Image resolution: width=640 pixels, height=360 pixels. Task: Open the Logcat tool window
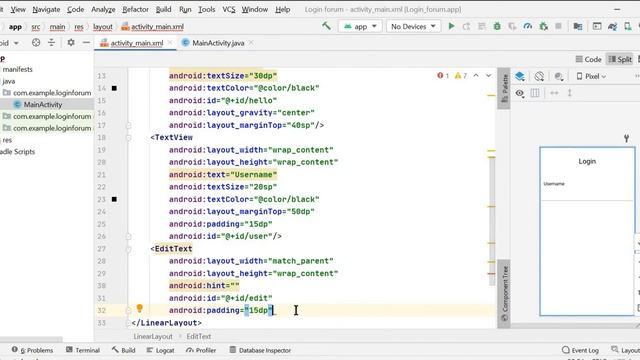160,350
